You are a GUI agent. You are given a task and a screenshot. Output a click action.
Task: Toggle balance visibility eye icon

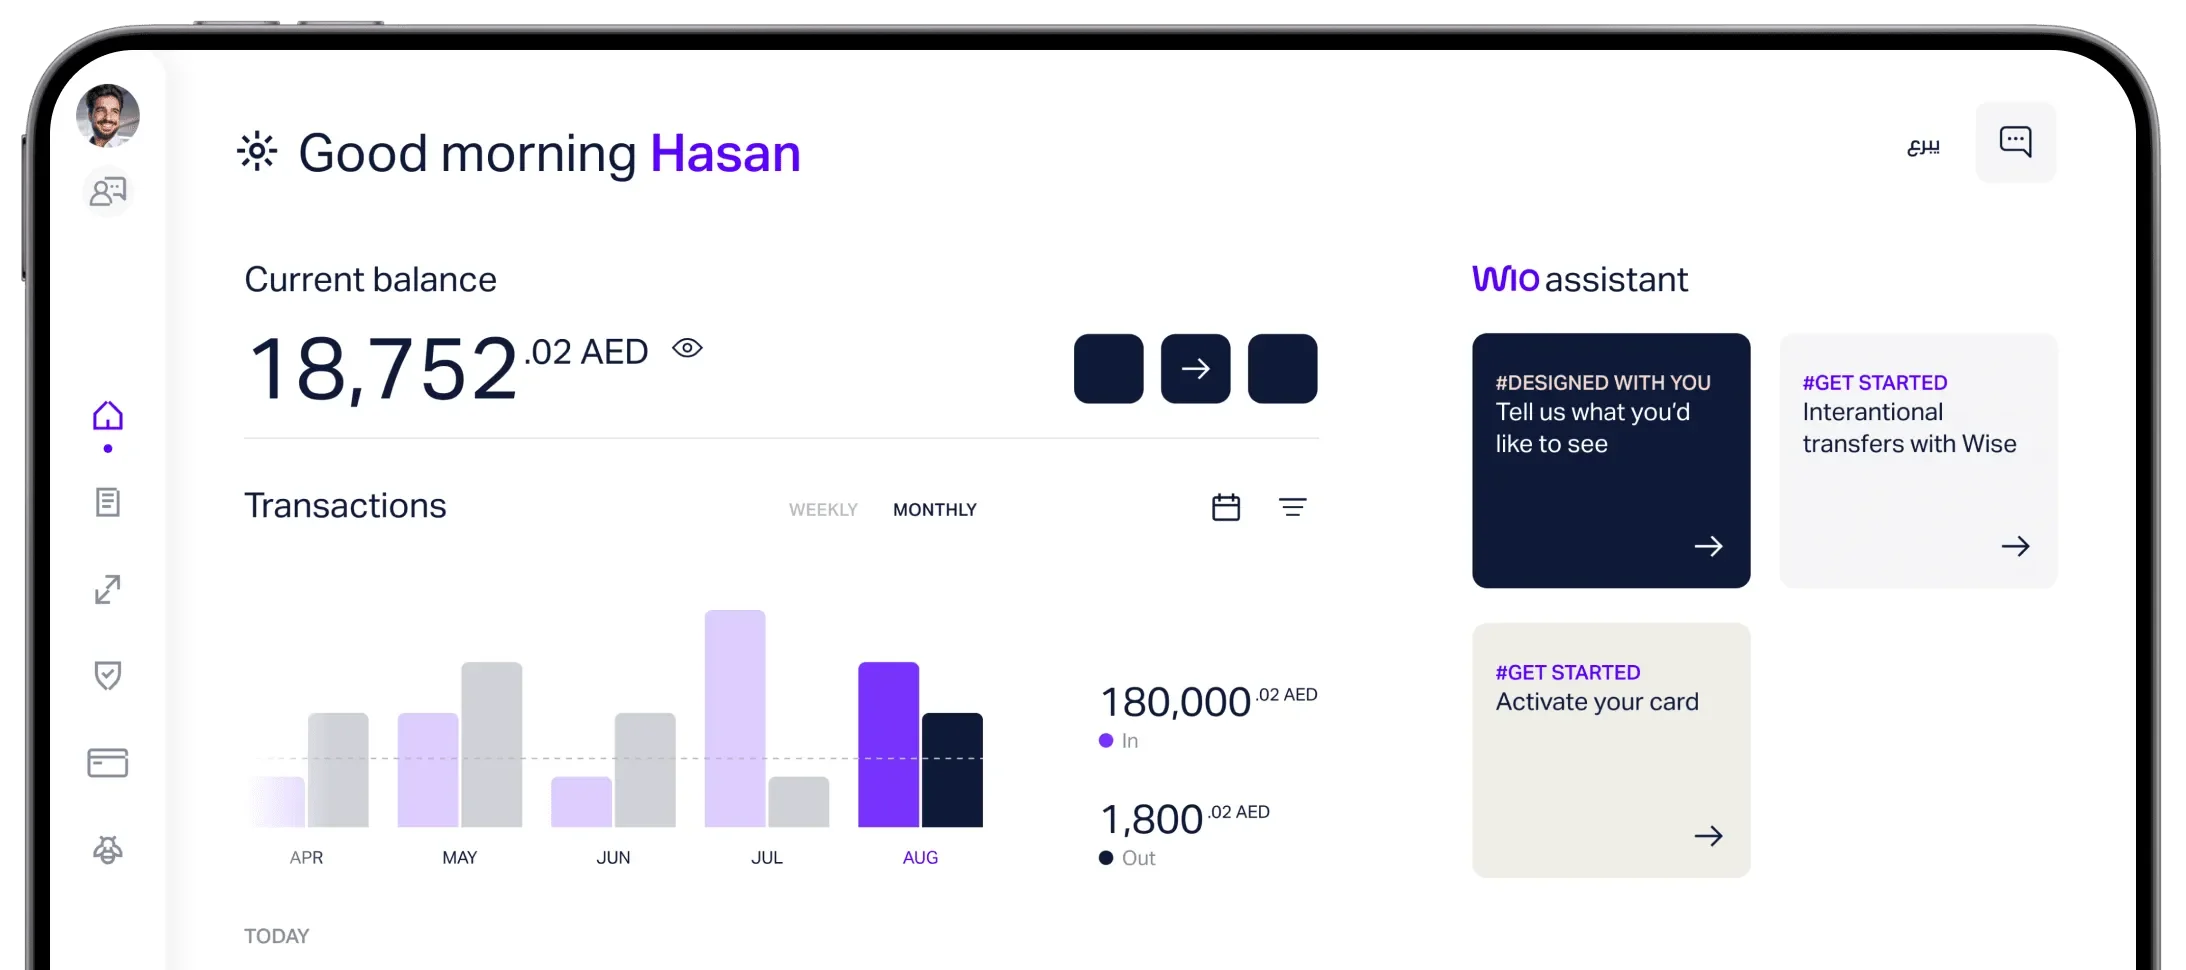(x=688, y=348)
